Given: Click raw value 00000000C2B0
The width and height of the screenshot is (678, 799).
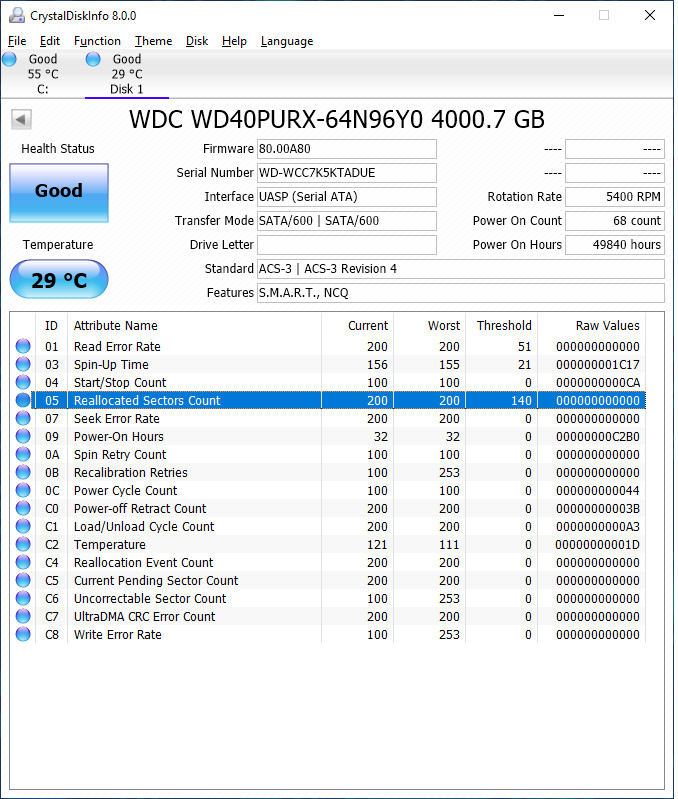Looking at the screenshot, I should pyautogui.click(x=598, y=437).
